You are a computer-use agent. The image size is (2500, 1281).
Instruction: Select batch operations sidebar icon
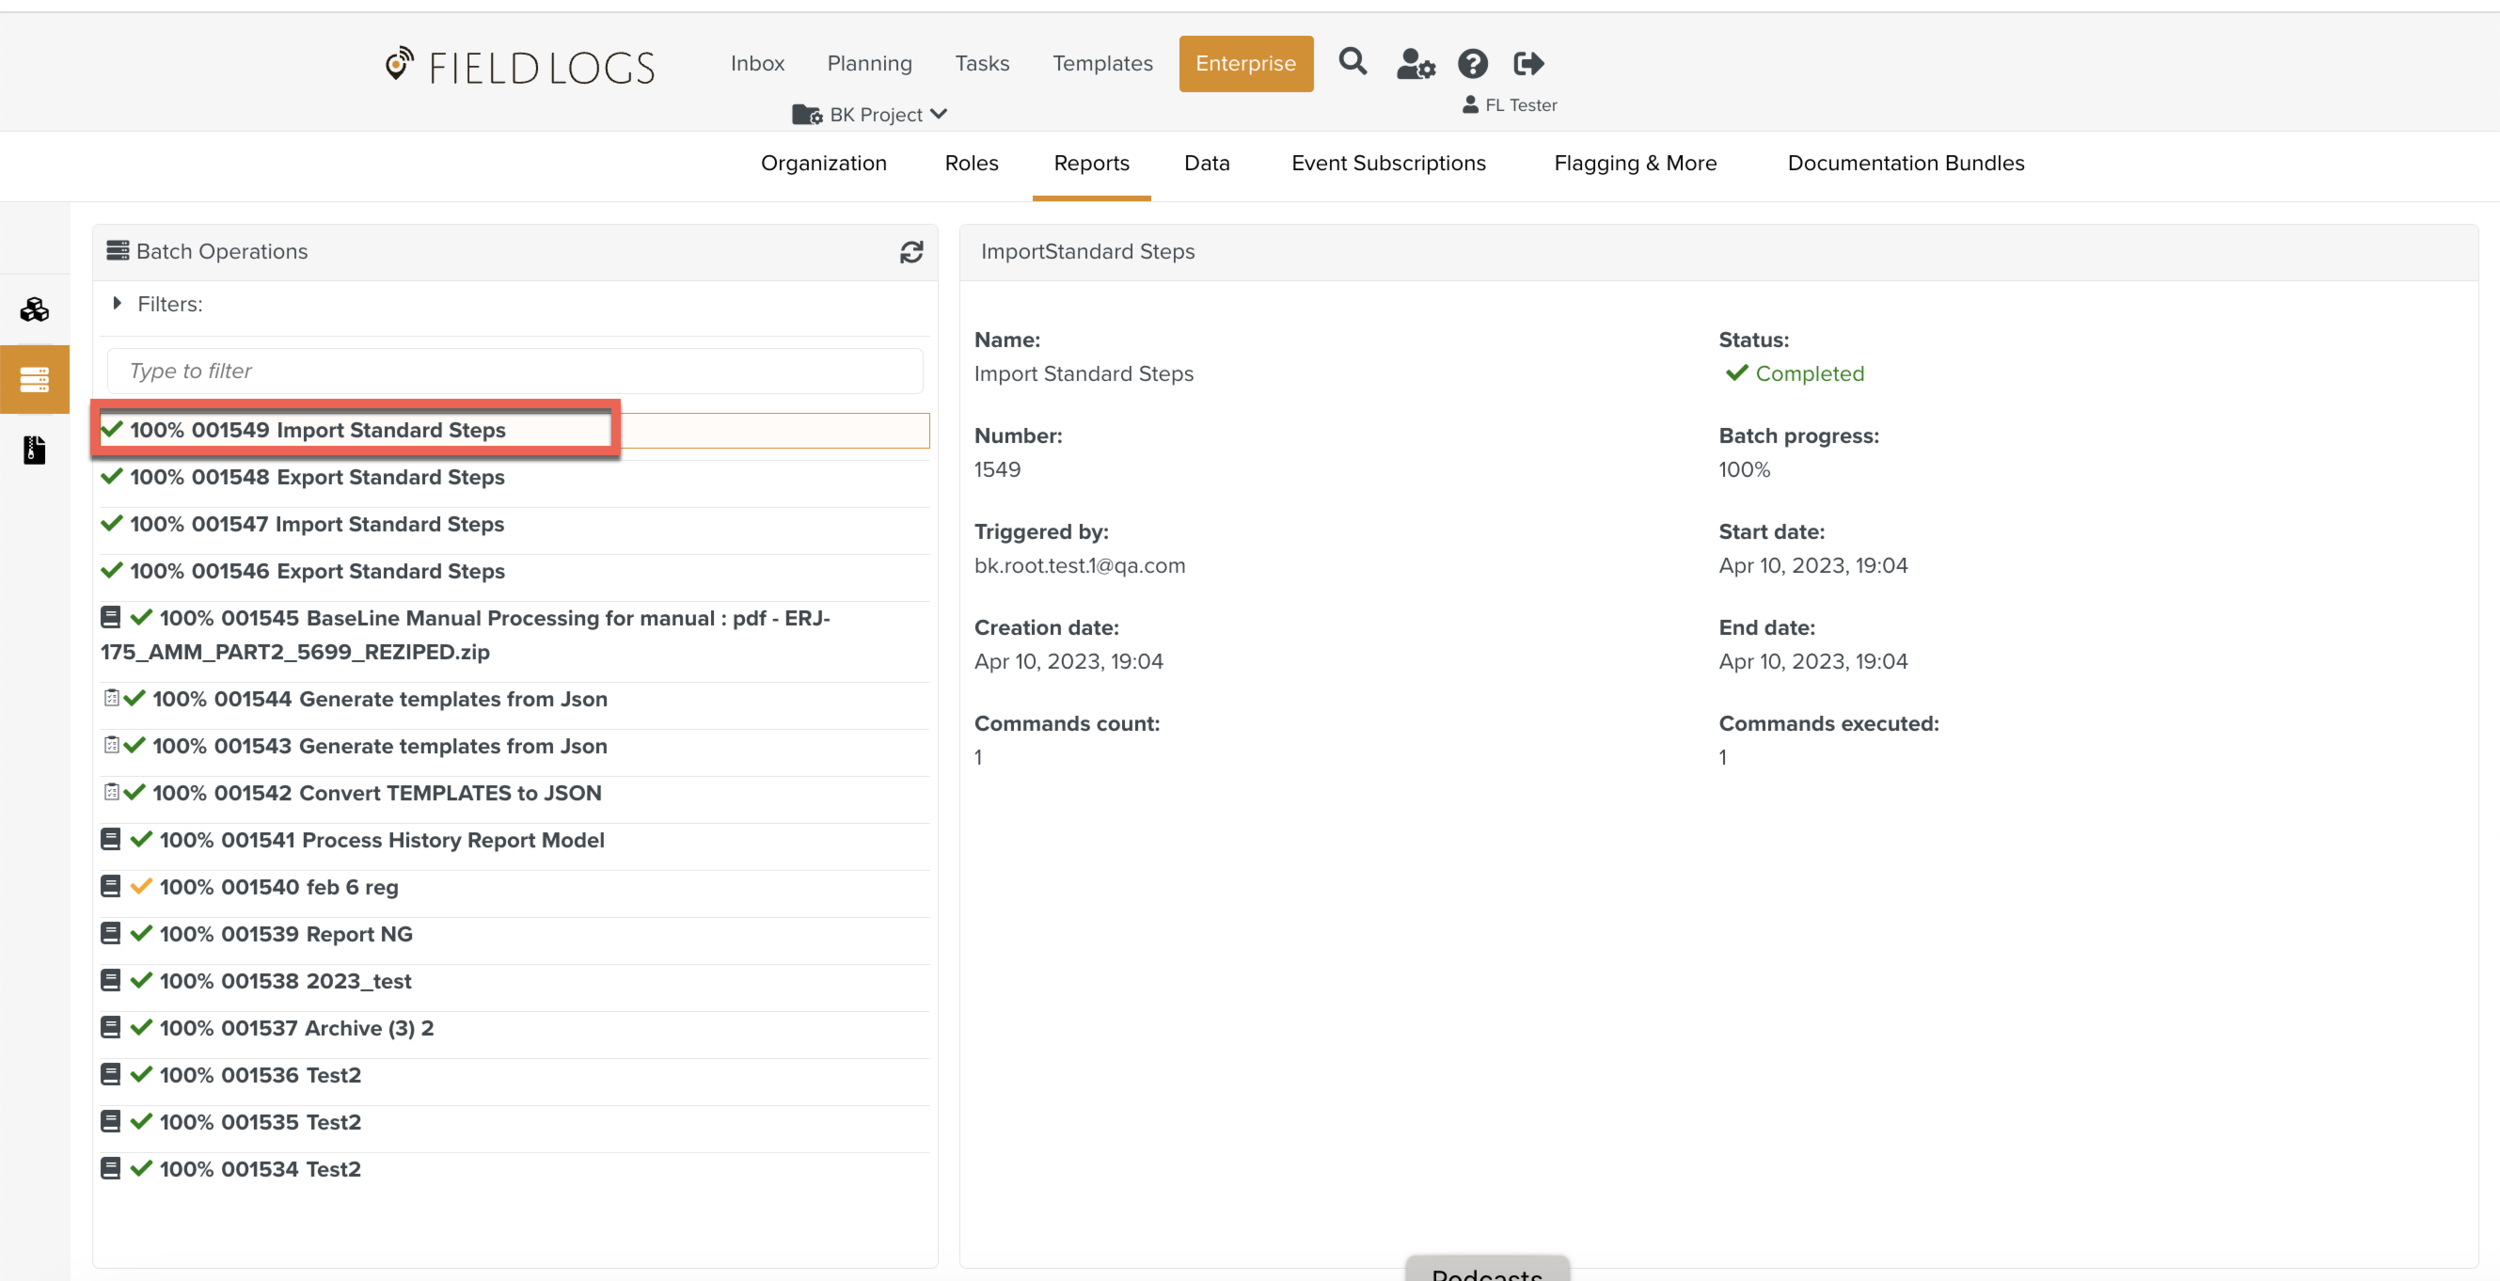click(35, 380)
